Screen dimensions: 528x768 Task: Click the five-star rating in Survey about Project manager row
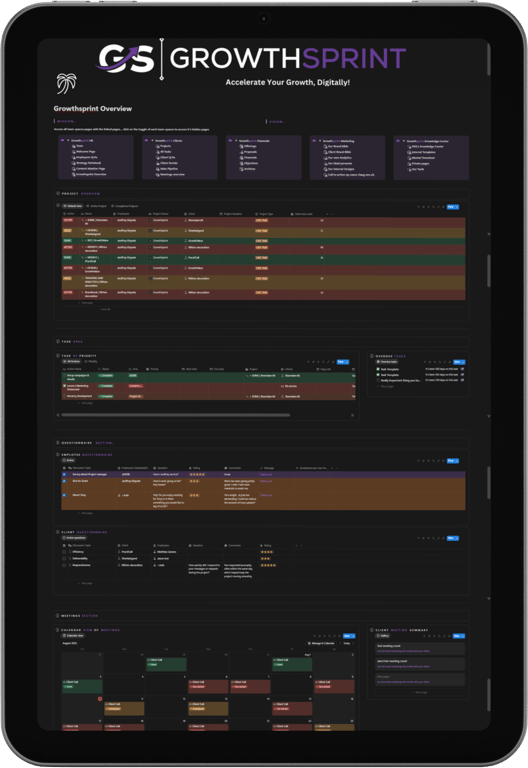(197, 475)
